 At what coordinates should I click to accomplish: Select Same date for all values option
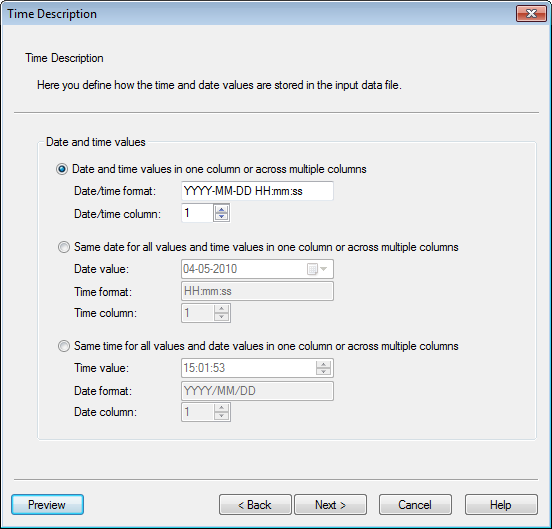pyautogui.click(x=64, y=247)
